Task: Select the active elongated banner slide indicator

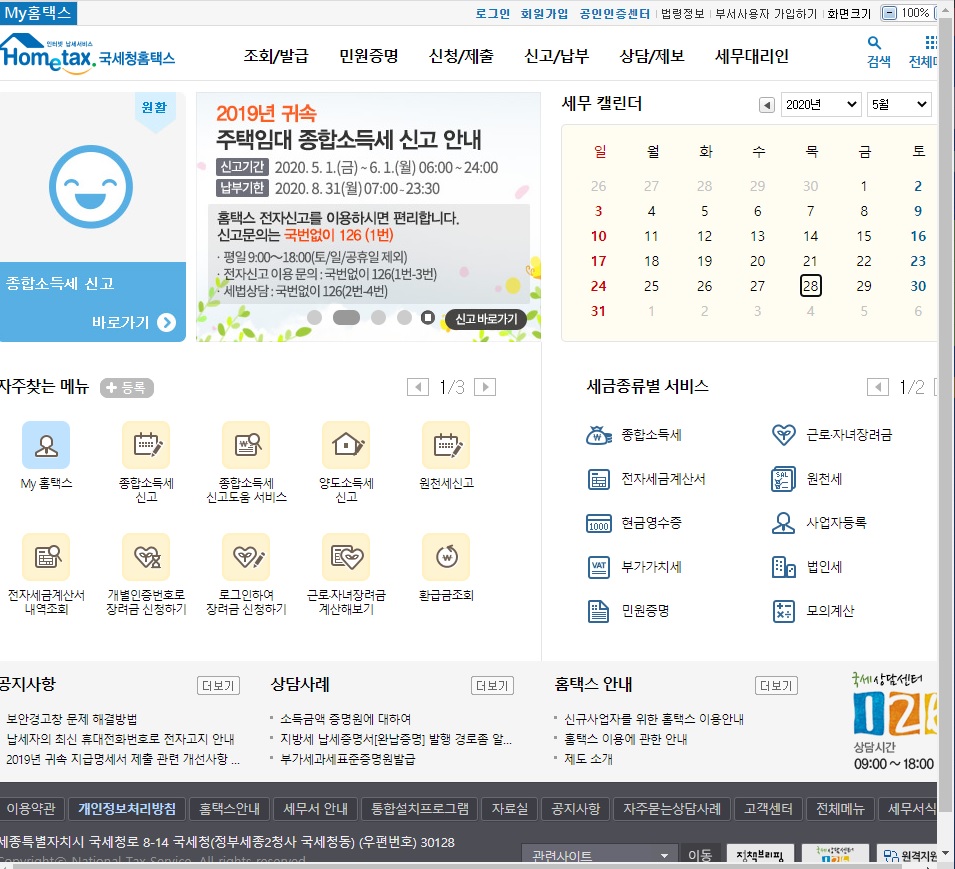Action: click(x=347, y=317)
